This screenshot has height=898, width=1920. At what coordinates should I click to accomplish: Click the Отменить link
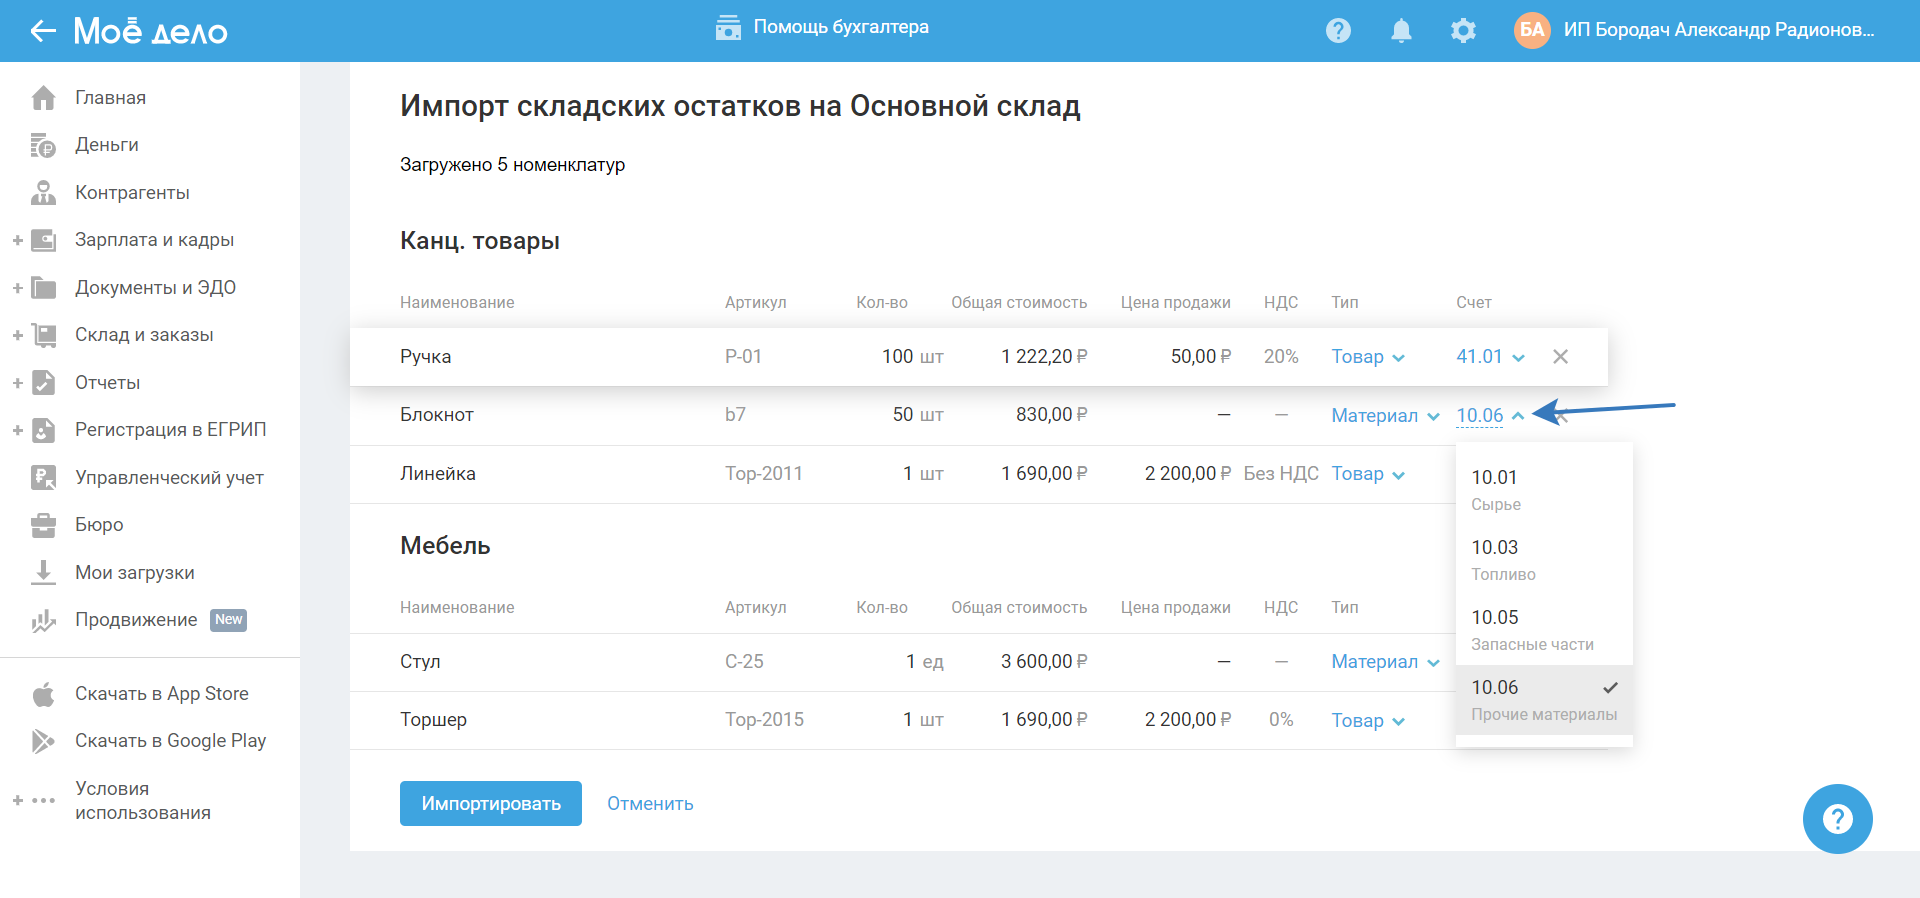point(650,804)
